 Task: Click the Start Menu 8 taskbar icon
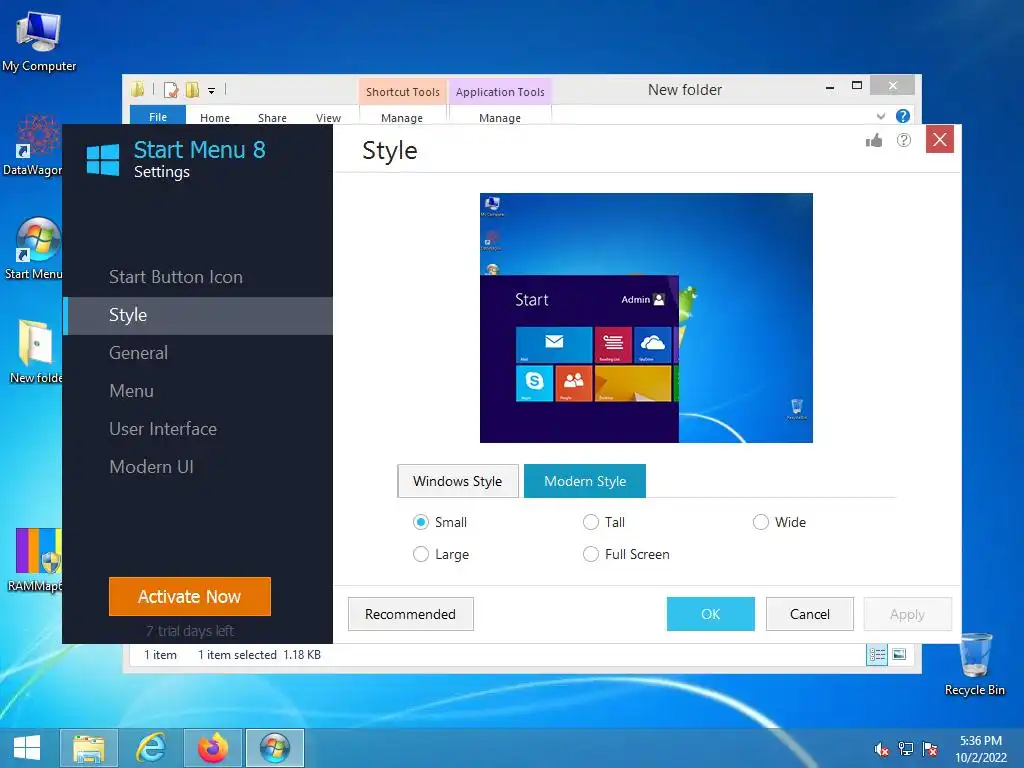pos(275,748)
